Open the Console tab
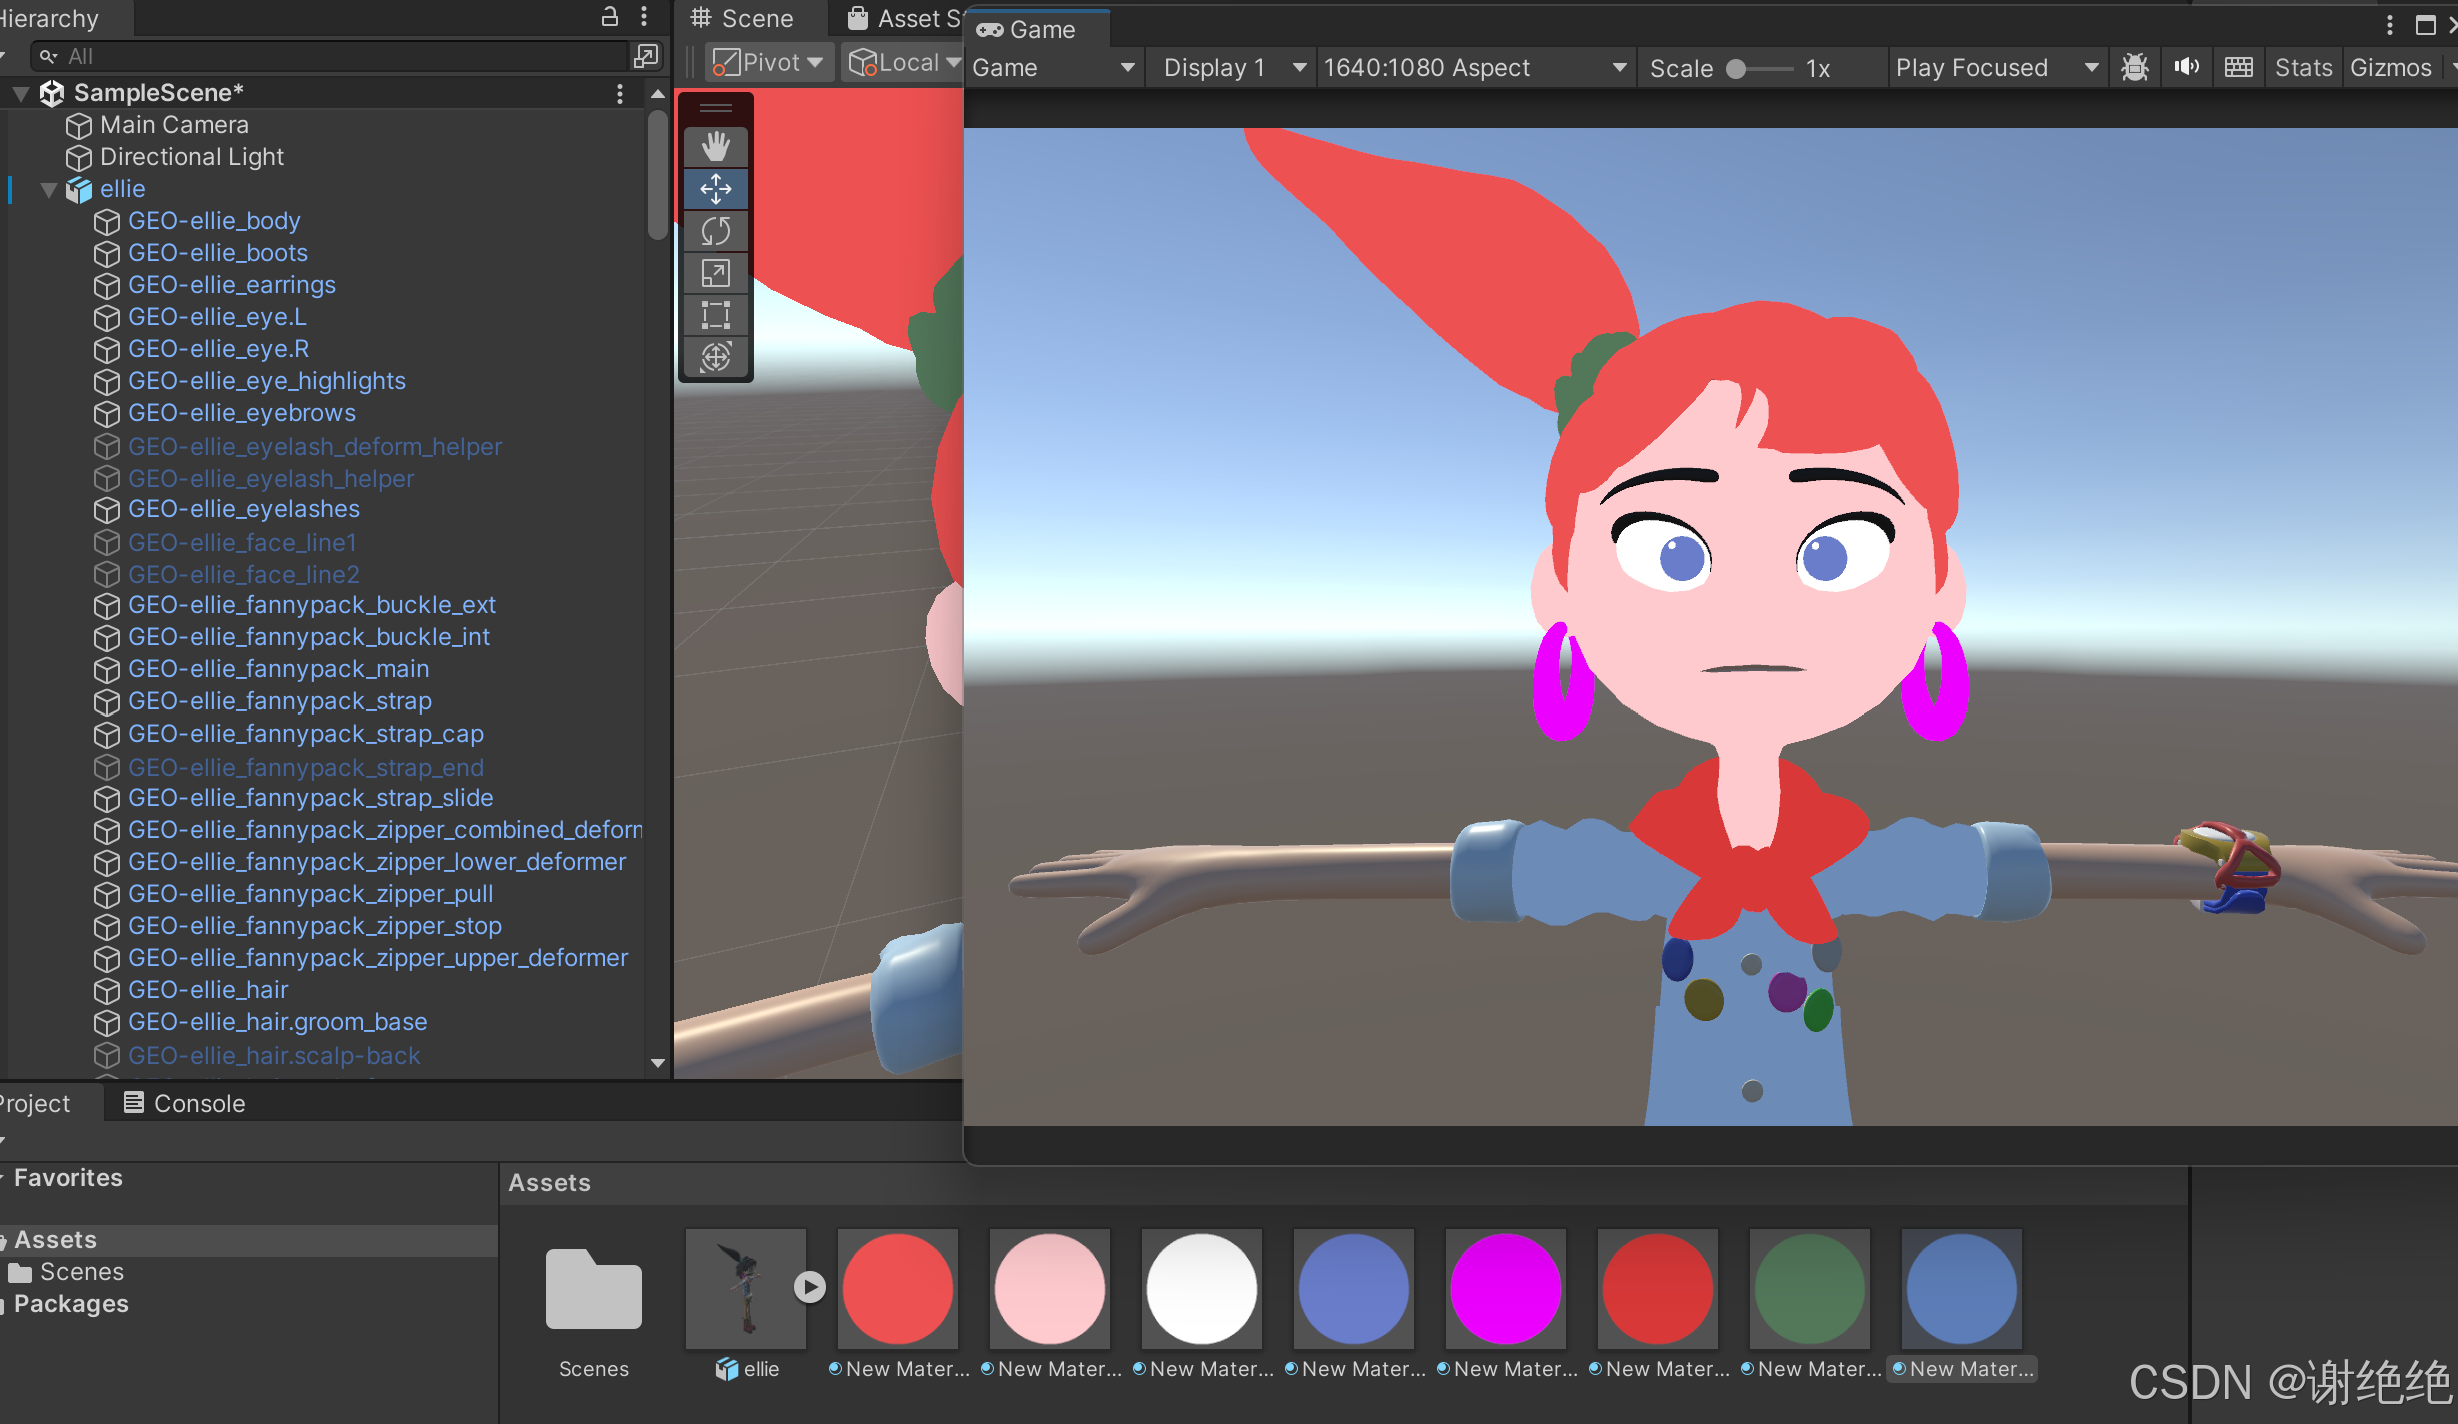 [x=184, y=1103]
